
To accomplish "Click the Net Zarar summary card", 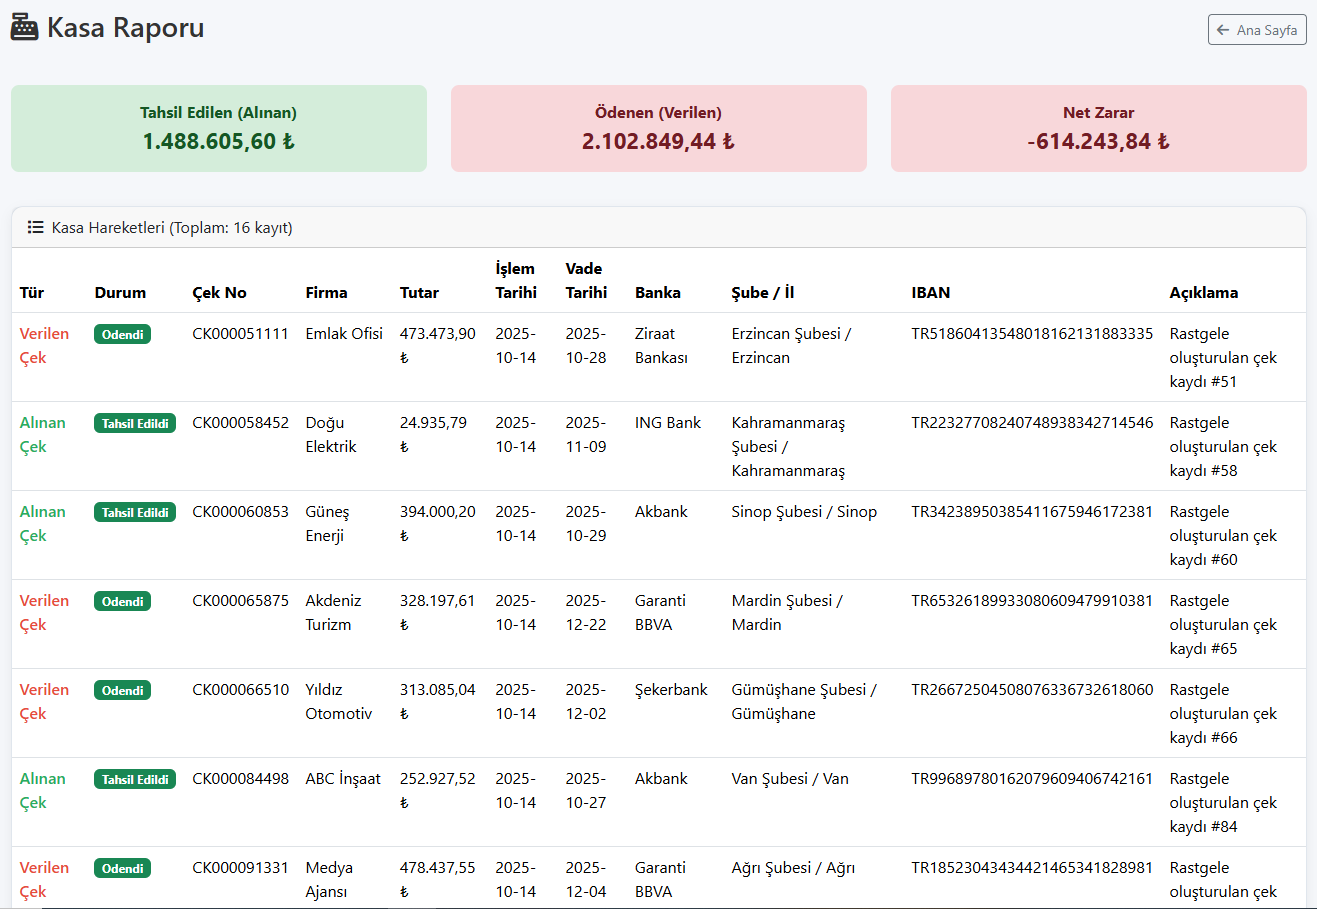I will pos(1098,128).
